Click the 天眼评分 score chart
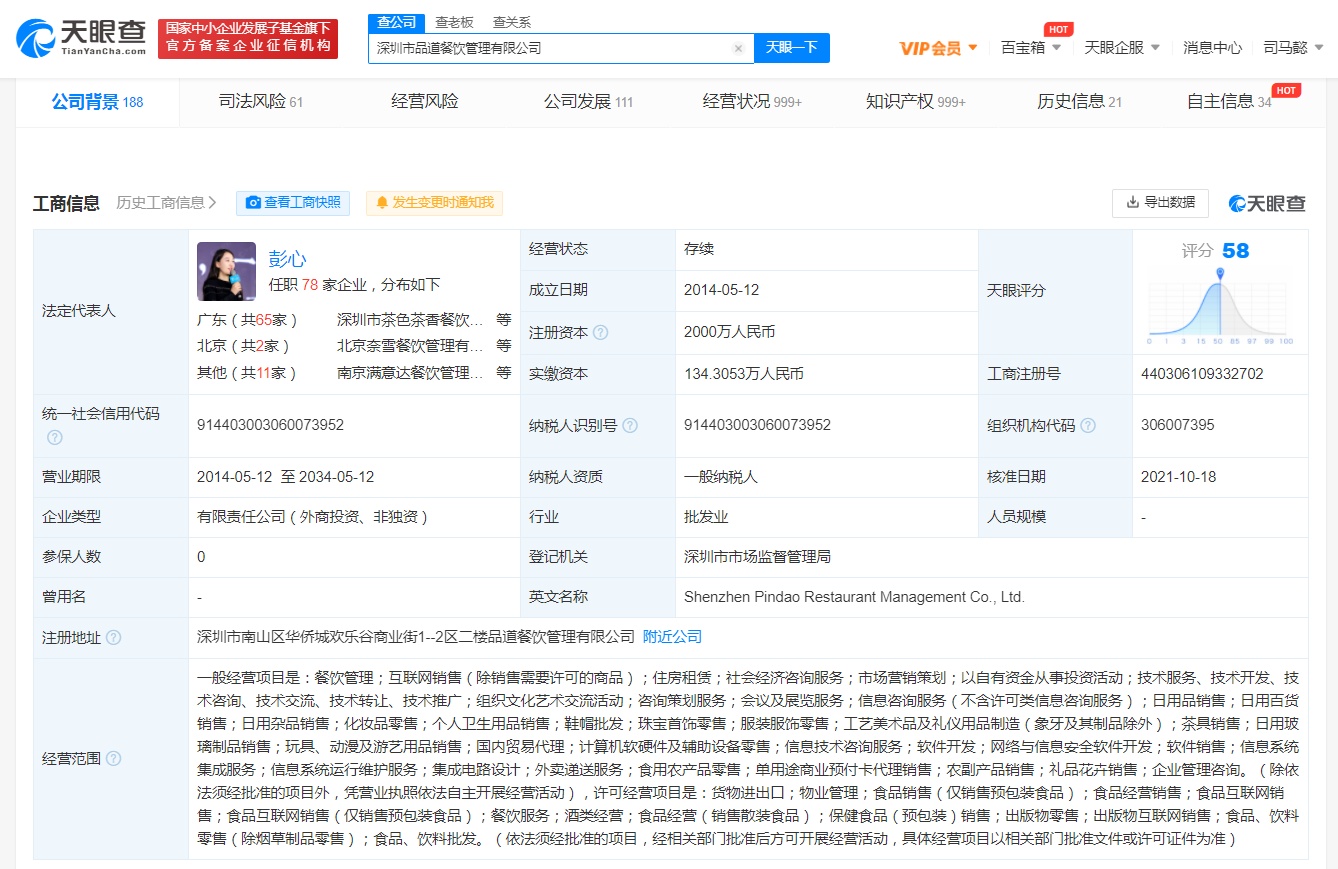The height and width of the screenshot is (869, 1338). click(1220, 306)
